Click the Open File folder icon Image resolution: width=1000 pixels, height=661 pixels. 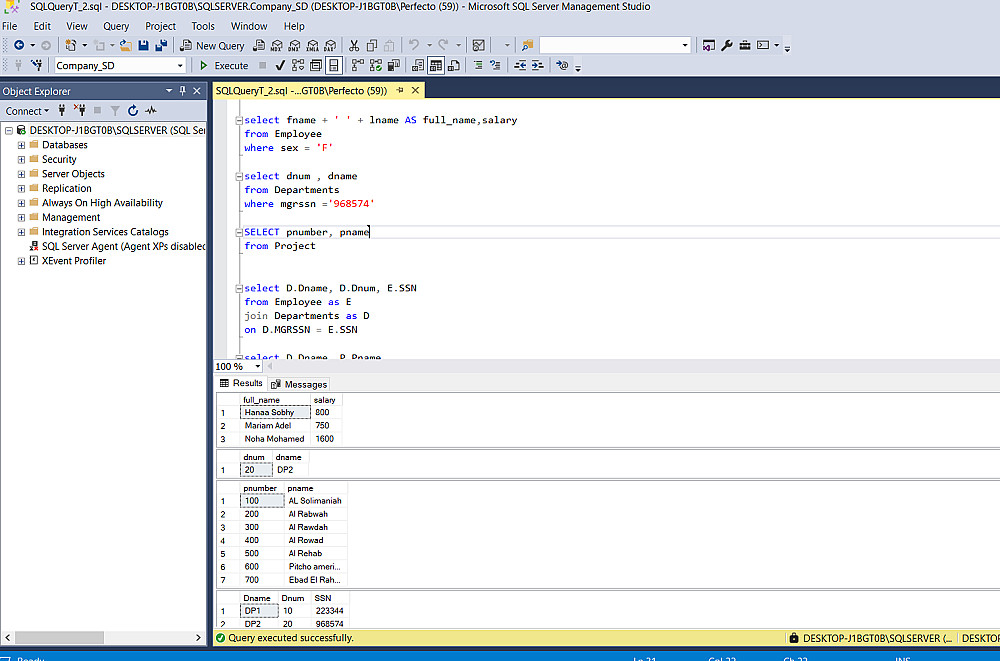pyautogui.click(x=126, y=45)
